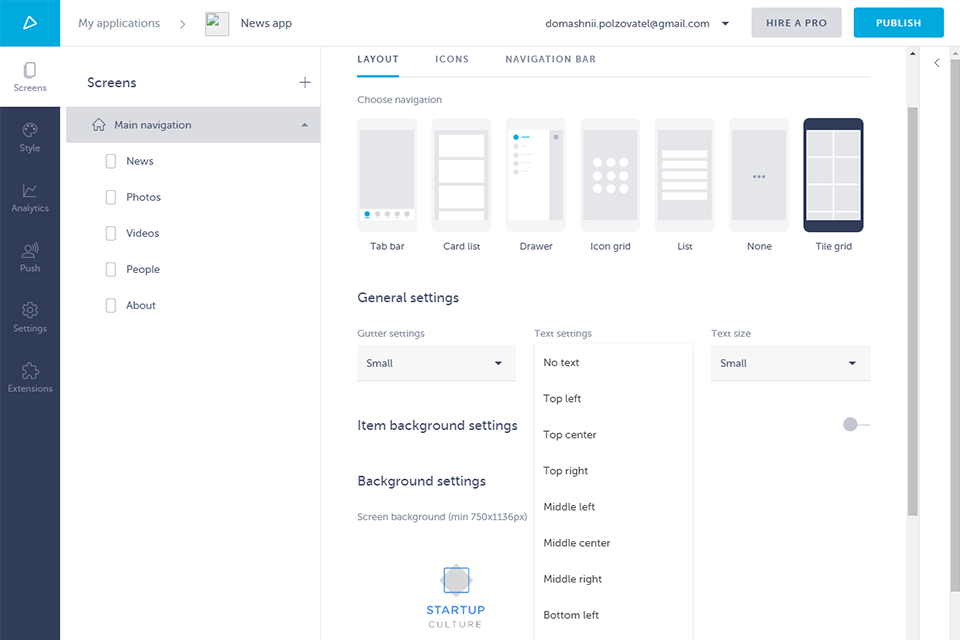Open the Style sidebar section
The height and width of the screenshot is (640, 960).
pyautogui.click(x=30, y=137)
